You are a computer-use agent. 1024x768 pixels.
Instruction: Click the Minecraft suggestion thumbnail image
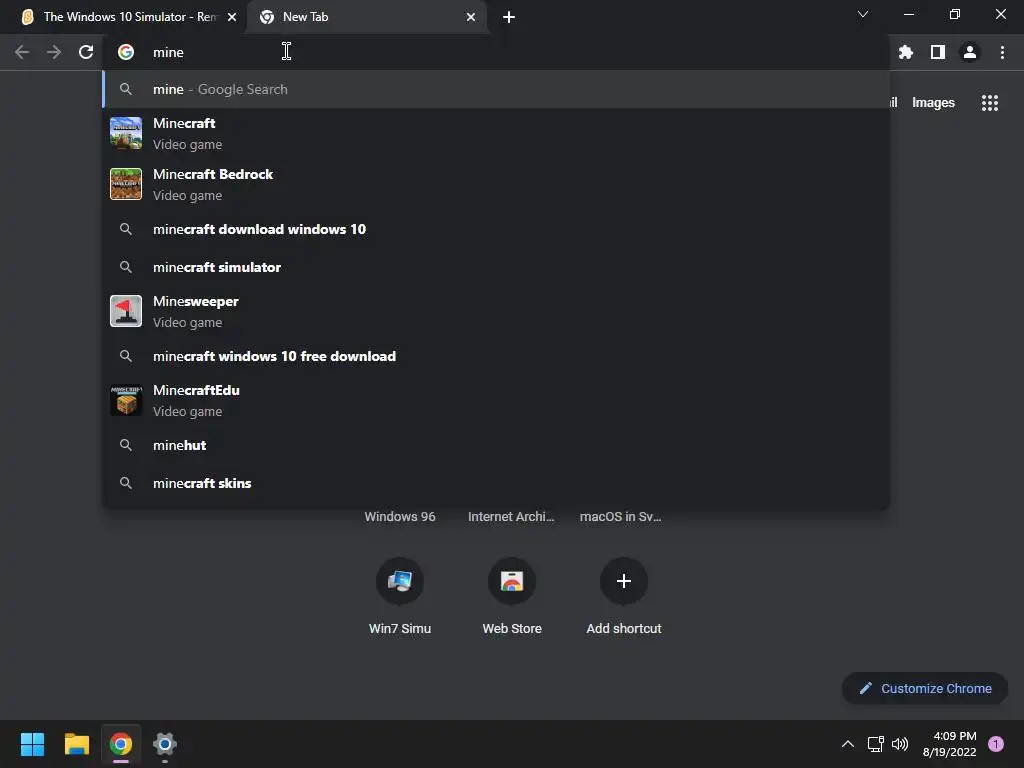(126, 133)
